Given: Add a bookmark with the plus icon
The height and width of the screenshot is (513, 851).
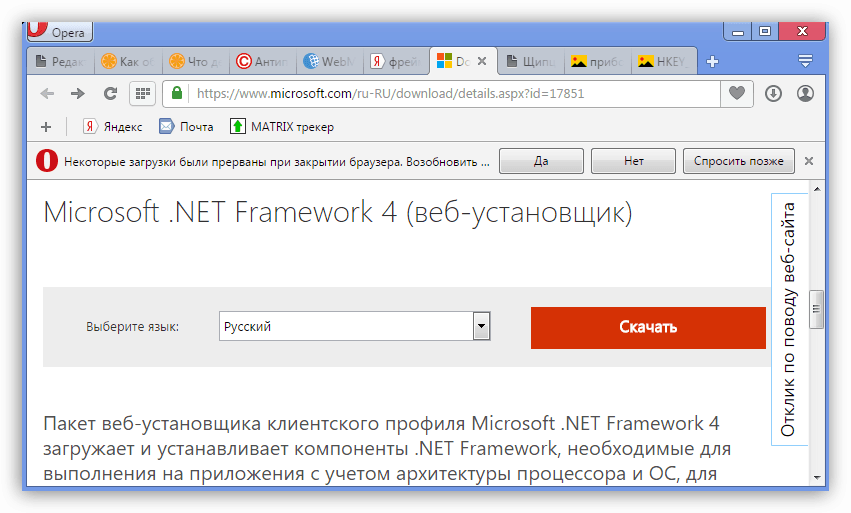Looking at the screenshot, I should (46, 127).
